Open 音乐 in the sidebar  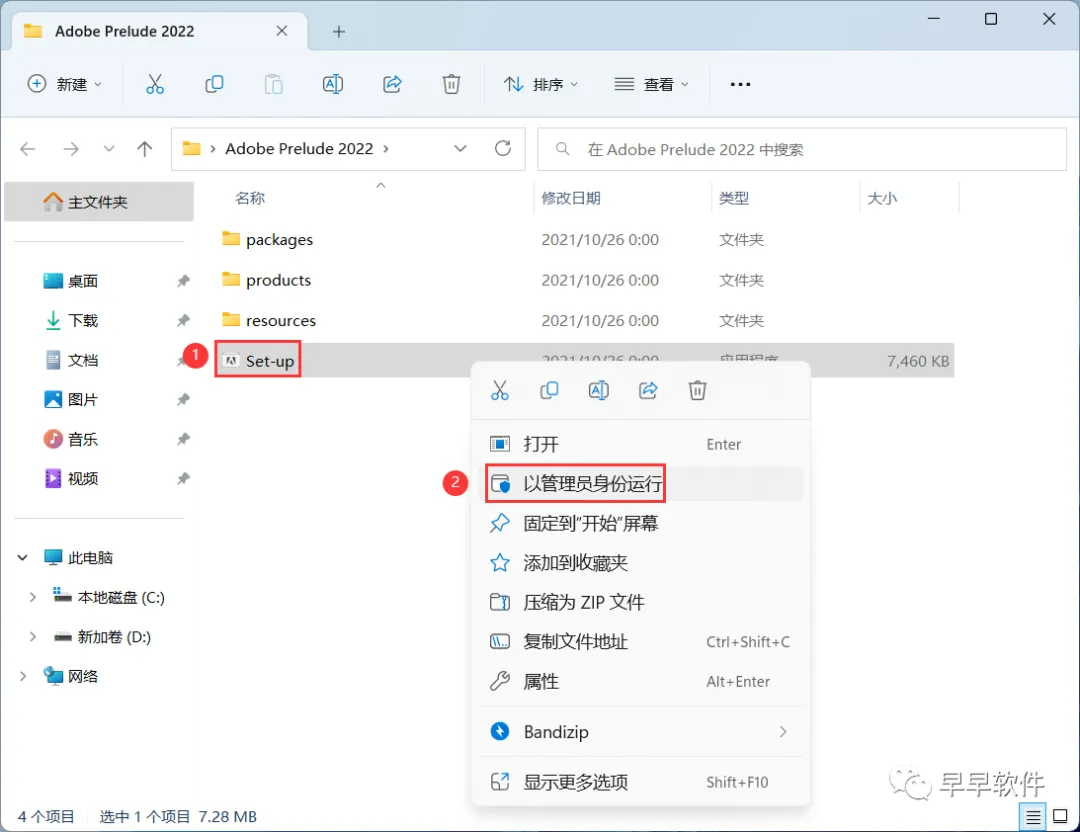point(83,439)
